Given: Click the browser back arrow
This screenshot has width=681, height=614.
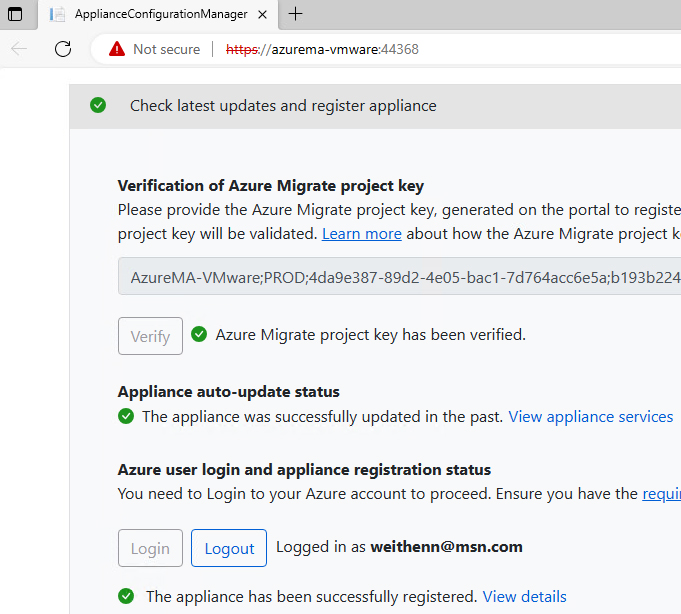Looking at the screenshot, I should 20,49.
